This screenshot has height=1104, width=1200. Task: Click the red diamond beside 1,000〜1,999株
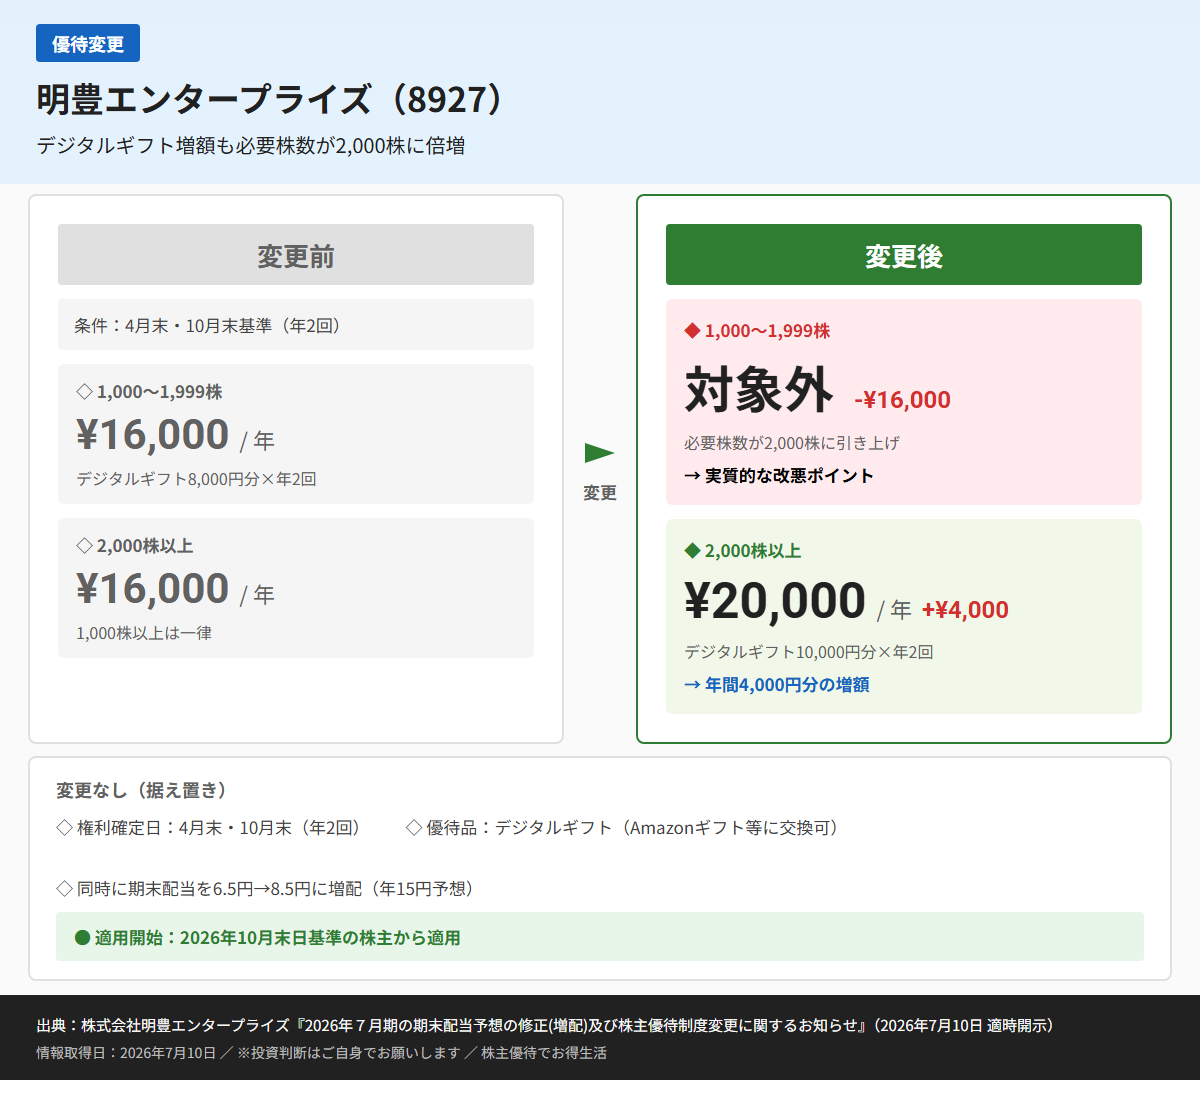coord(692,331)
